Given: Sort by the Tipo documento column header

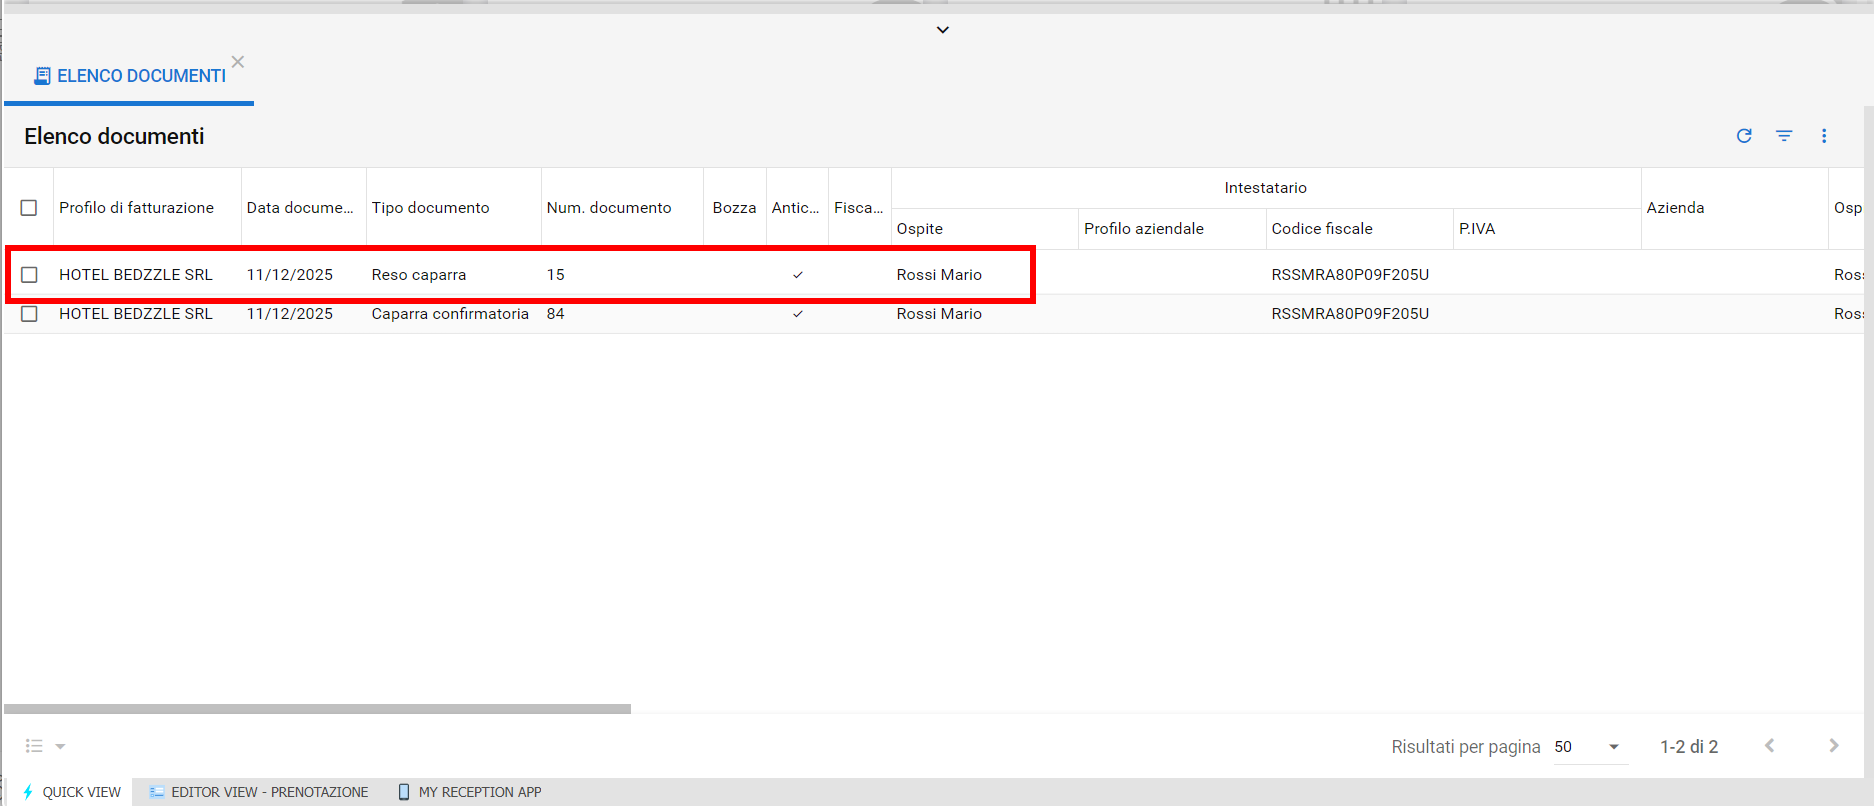Looking at the screenshot, I should [431, 208].
